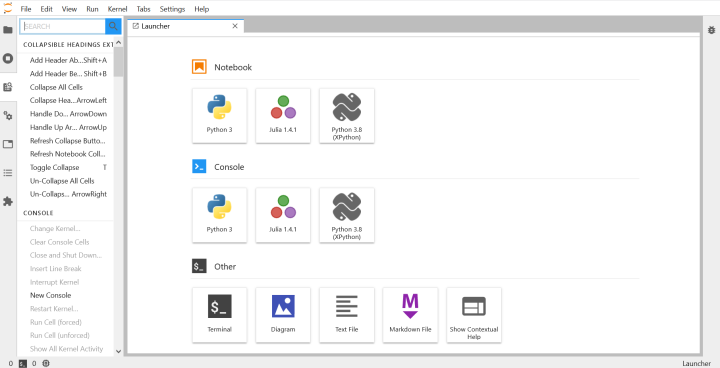Open the Tabs menu
The height and width of the screenshot is (368, 720).
click(x=143, y=9)
